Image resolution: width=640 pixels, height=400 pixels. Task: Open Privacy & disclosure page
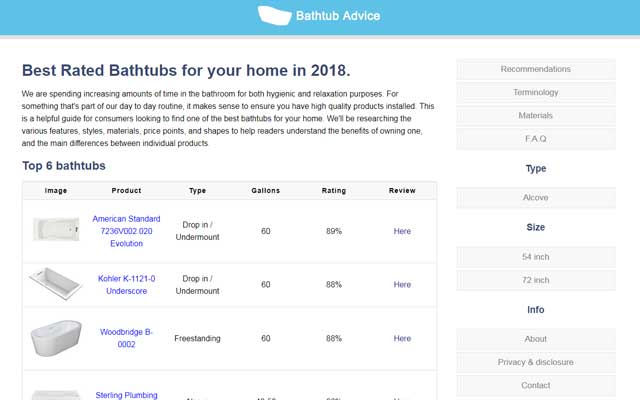535,362
